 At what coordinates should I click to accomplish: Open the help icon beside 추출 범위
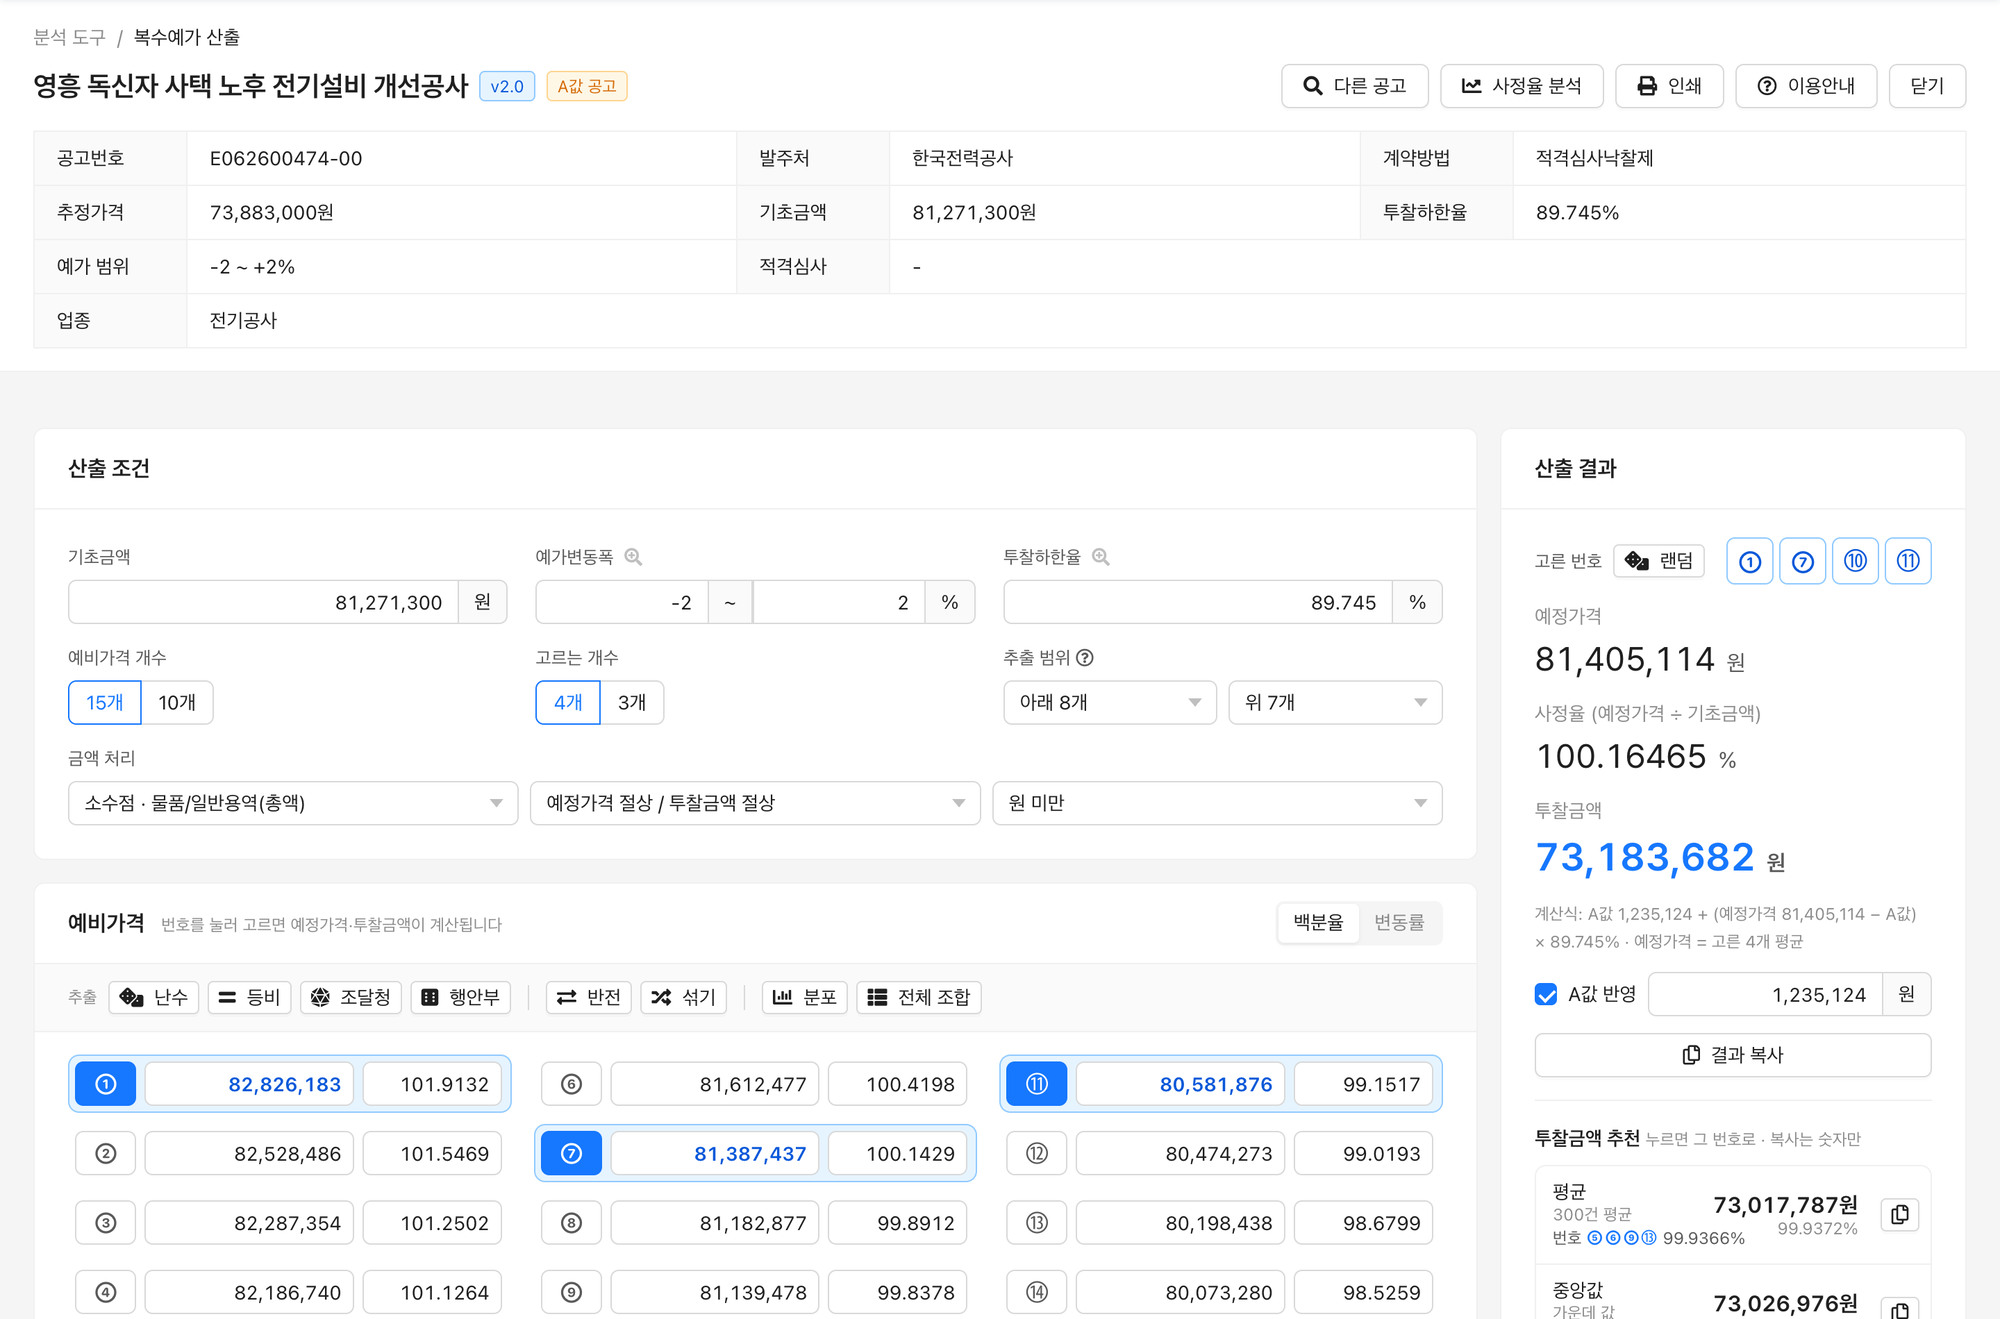pyautogui.click(x=1085, y=658)
